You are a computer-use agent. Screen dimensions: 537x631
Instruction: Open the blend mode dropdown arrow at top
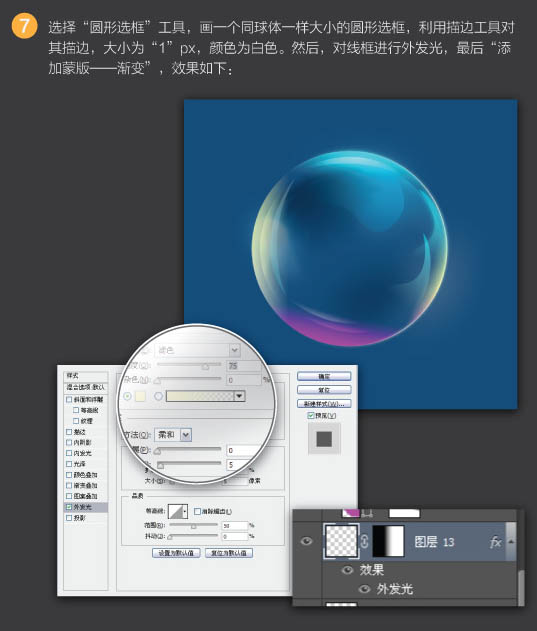tap(235, 350)
